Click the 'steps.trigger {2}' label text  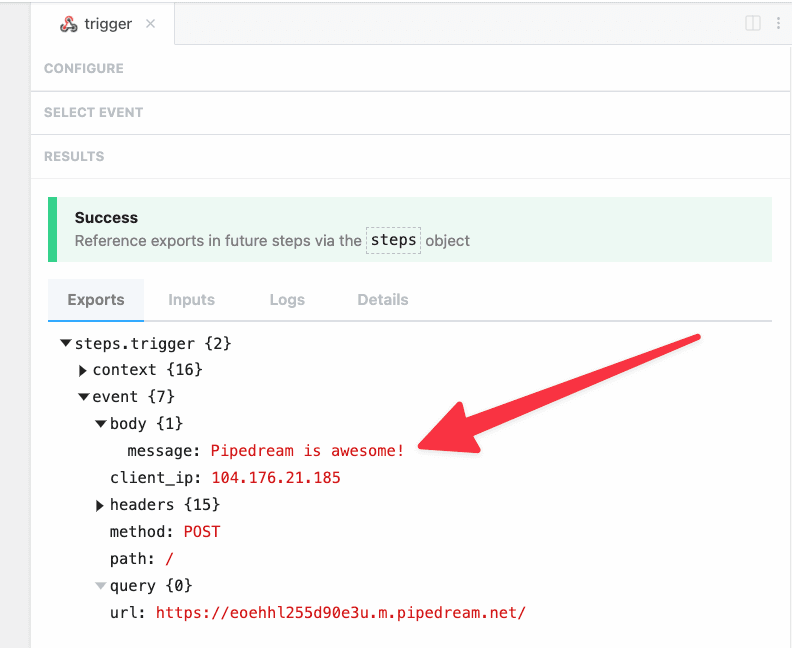(153, 343)
